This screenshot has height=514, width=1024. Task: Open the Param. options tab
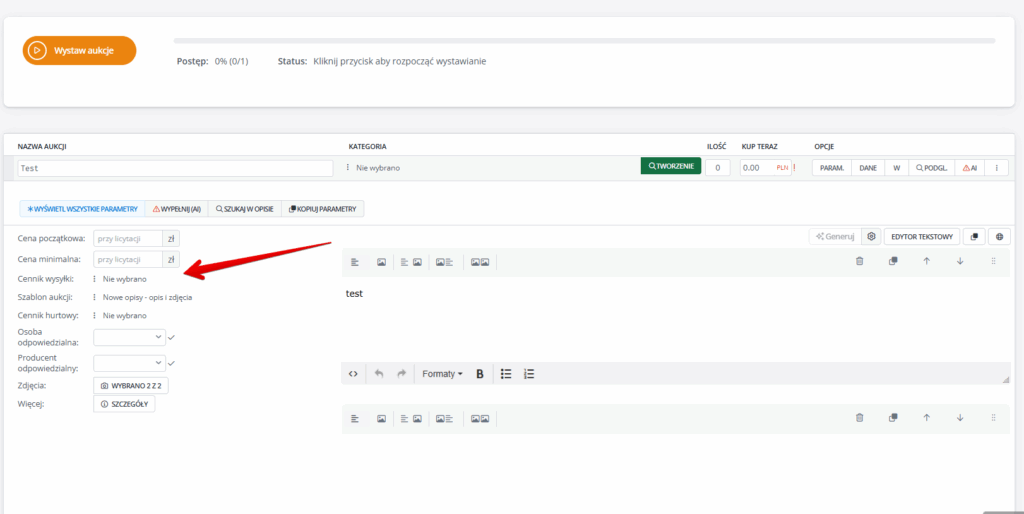point(832,168)
